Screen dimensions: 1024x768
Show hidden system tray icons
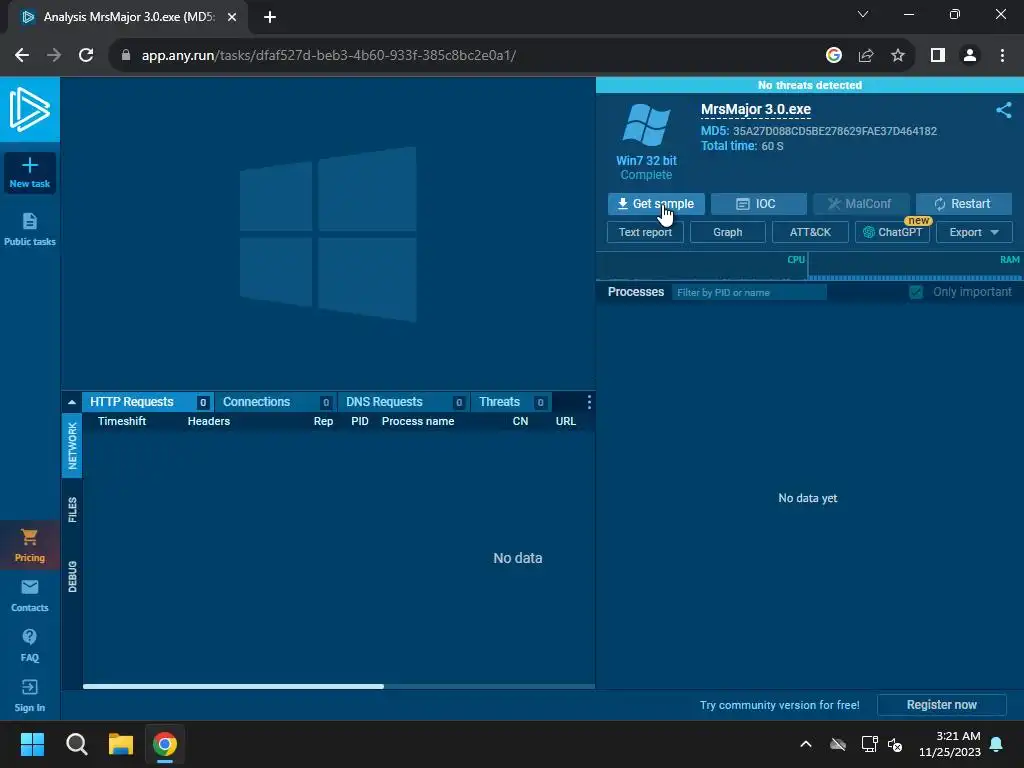coord(806,744)
